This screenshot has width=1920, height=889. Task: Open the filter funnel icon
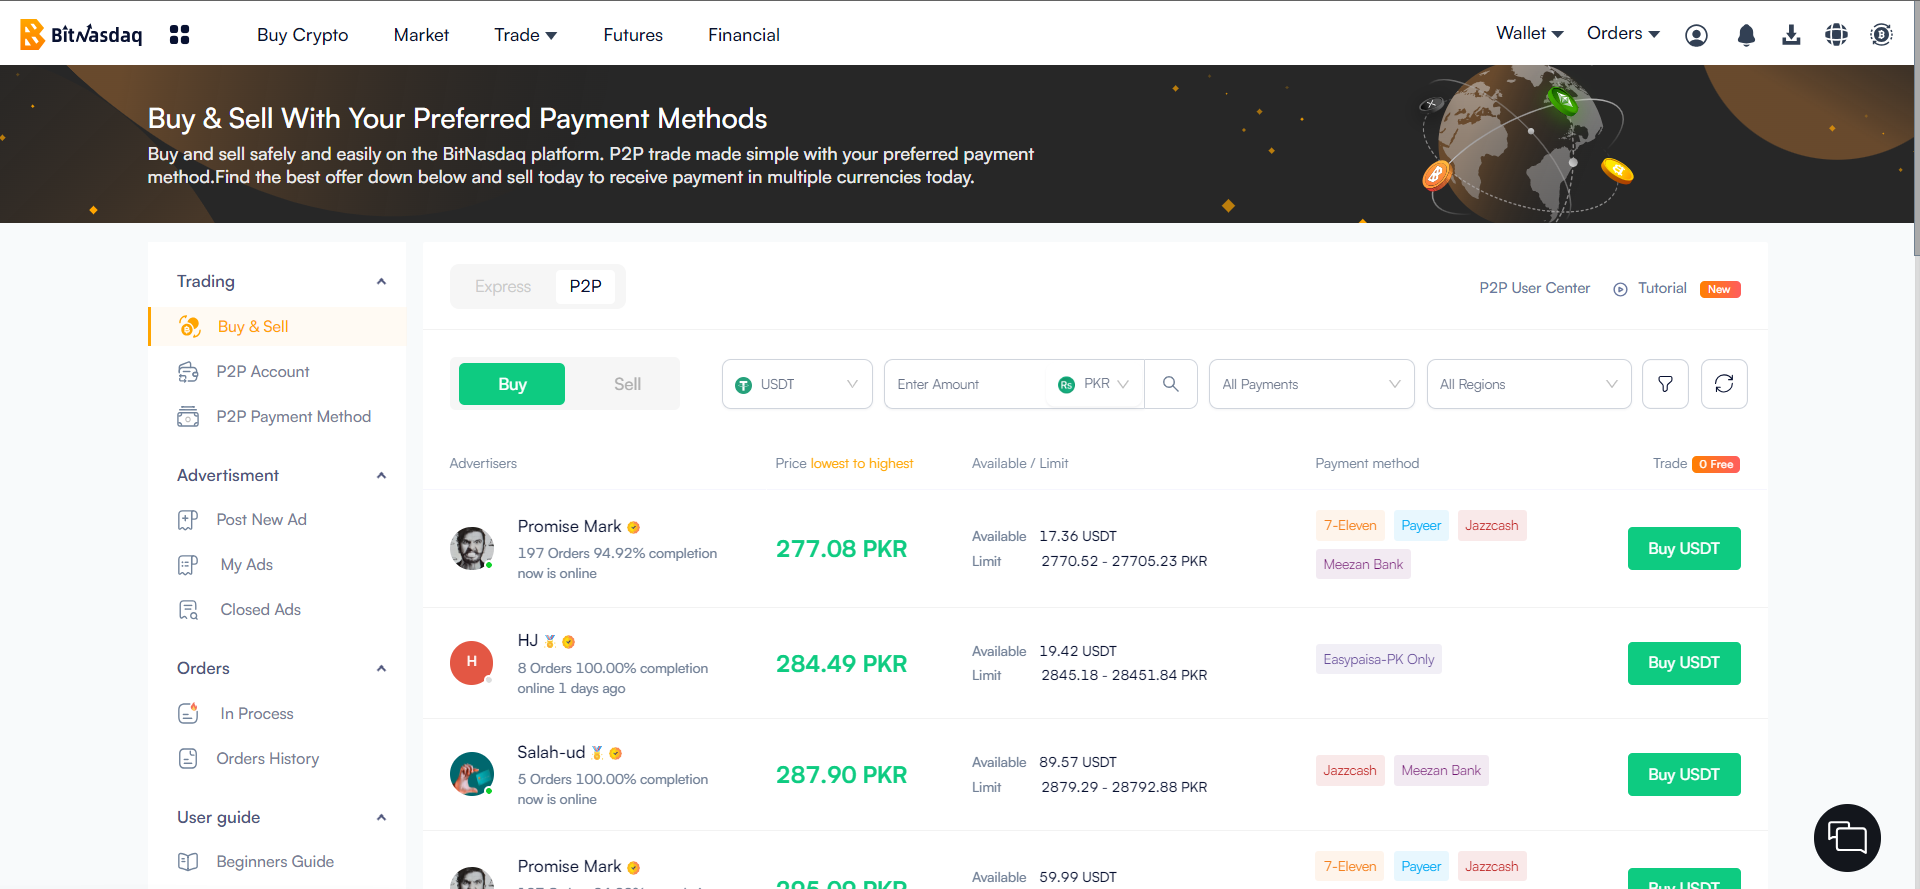coord(1666,384)
